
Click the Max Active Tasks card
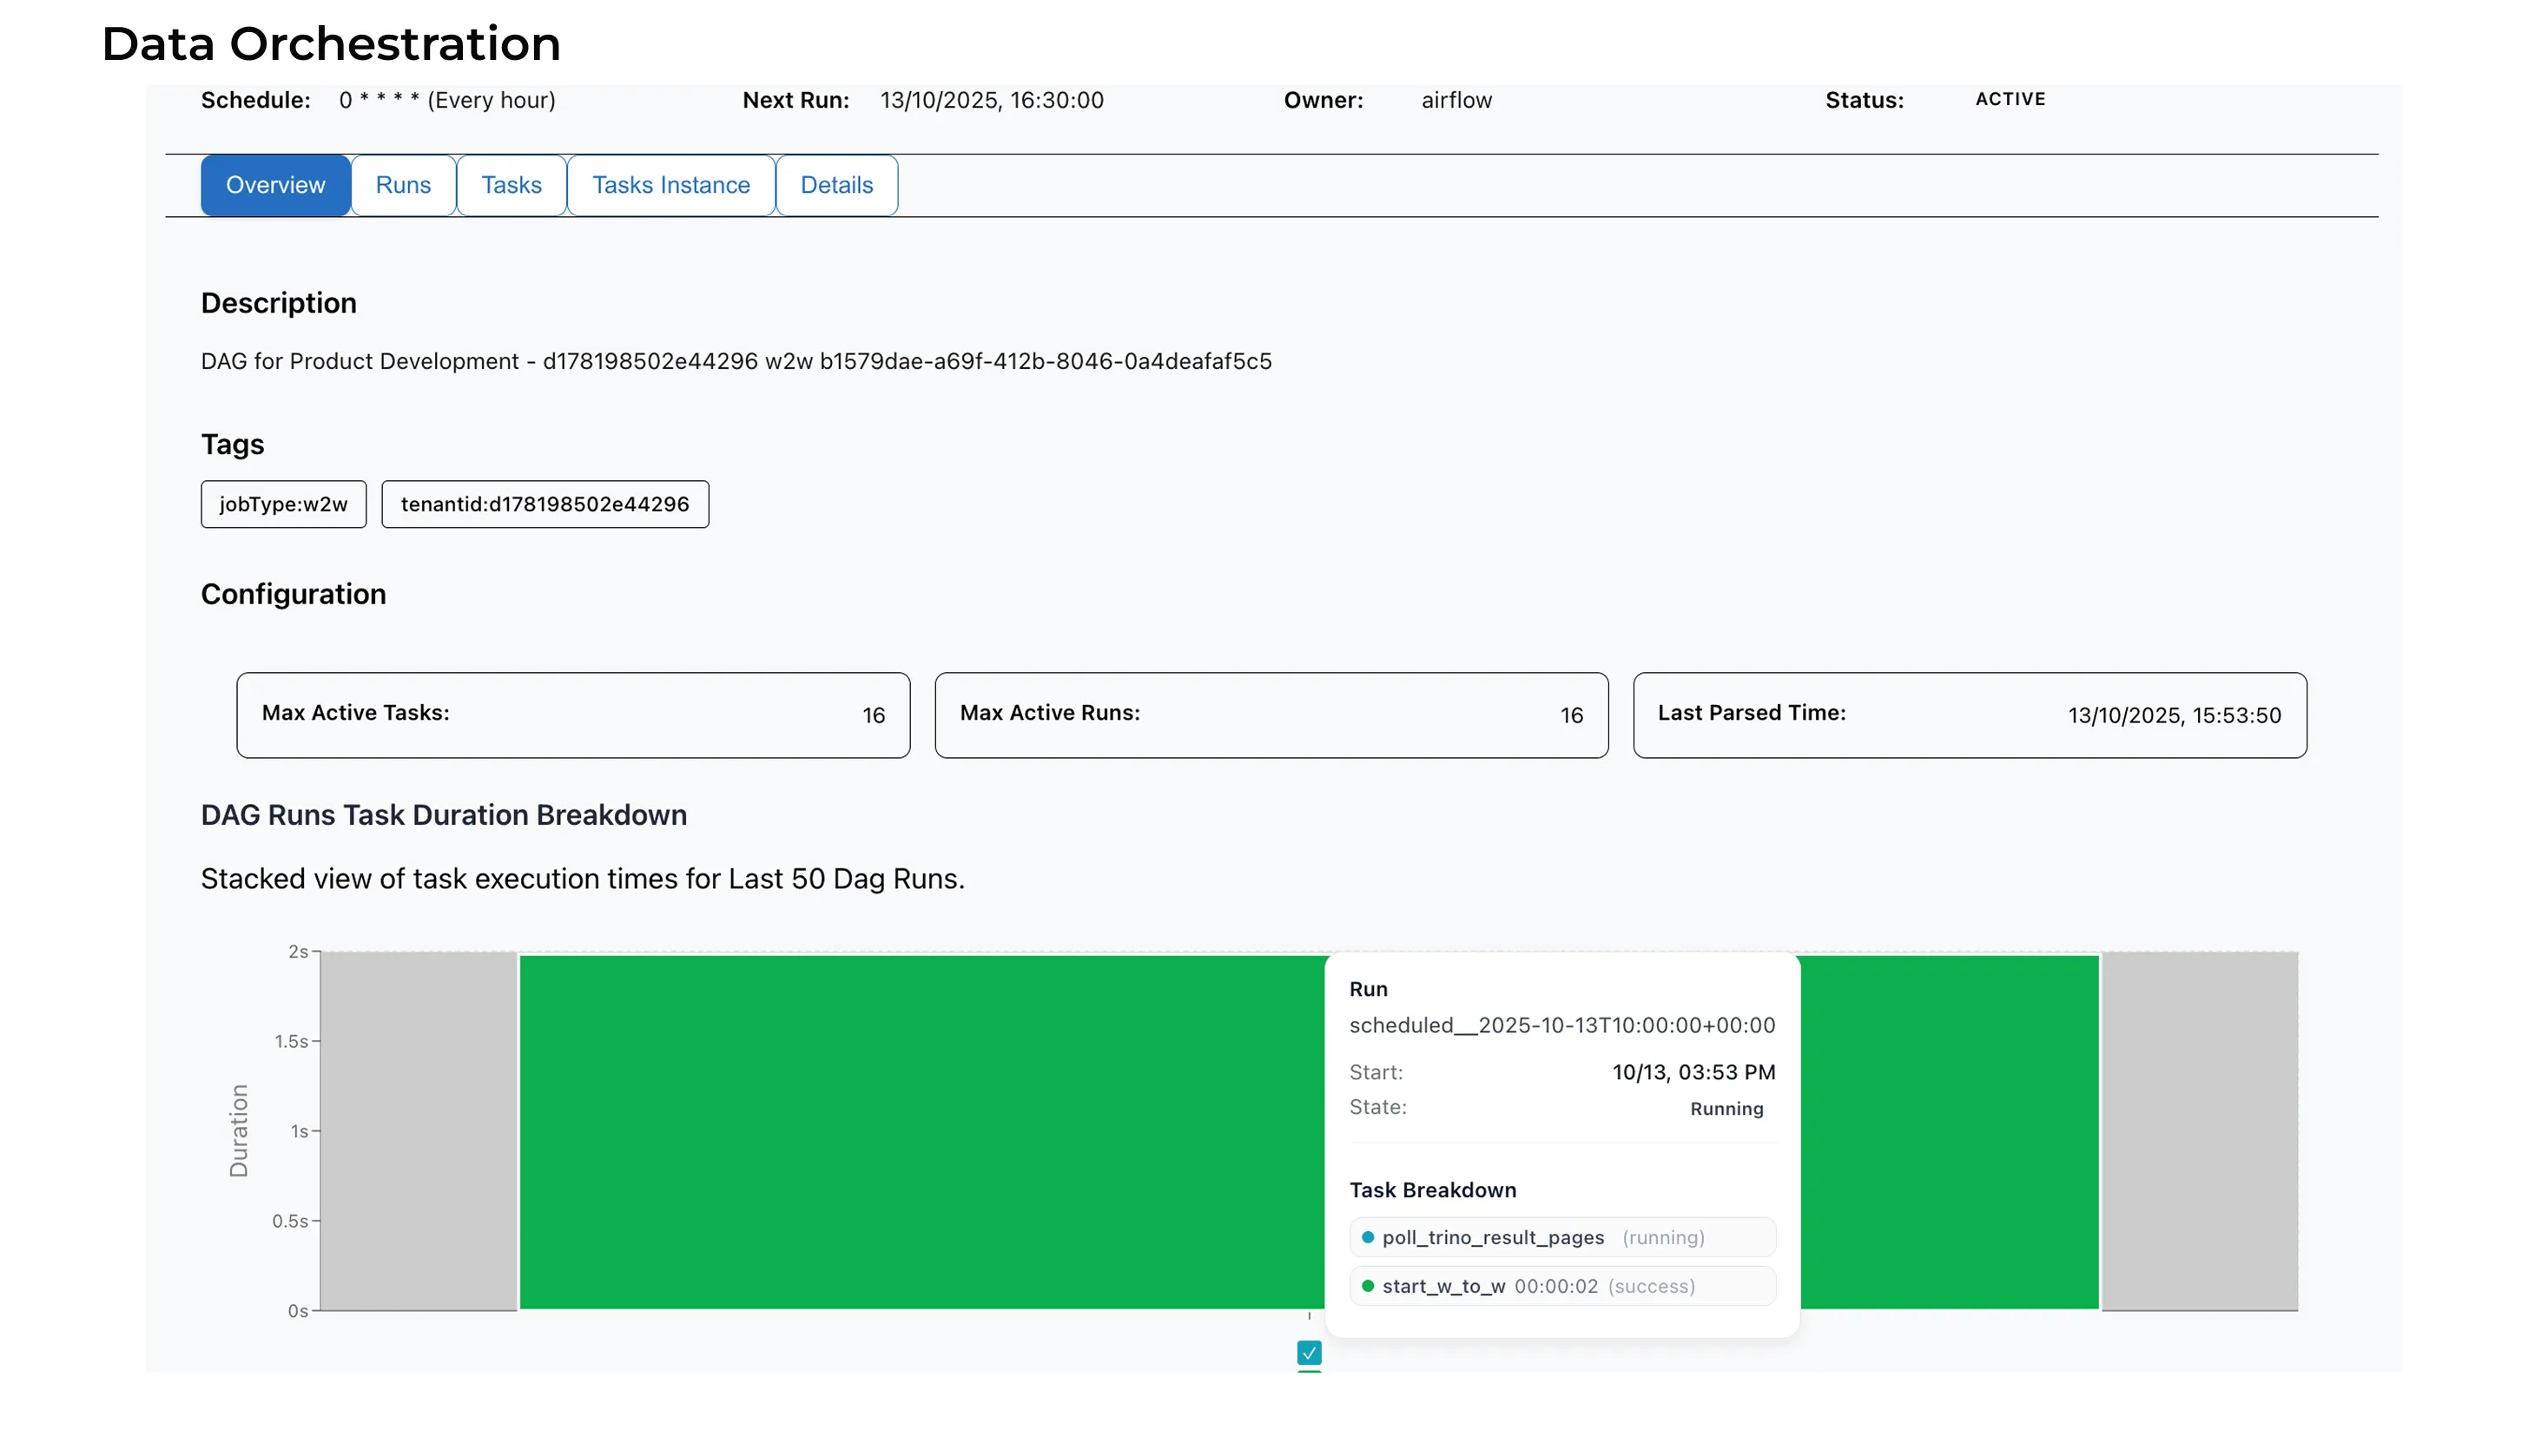pos(573,715)
